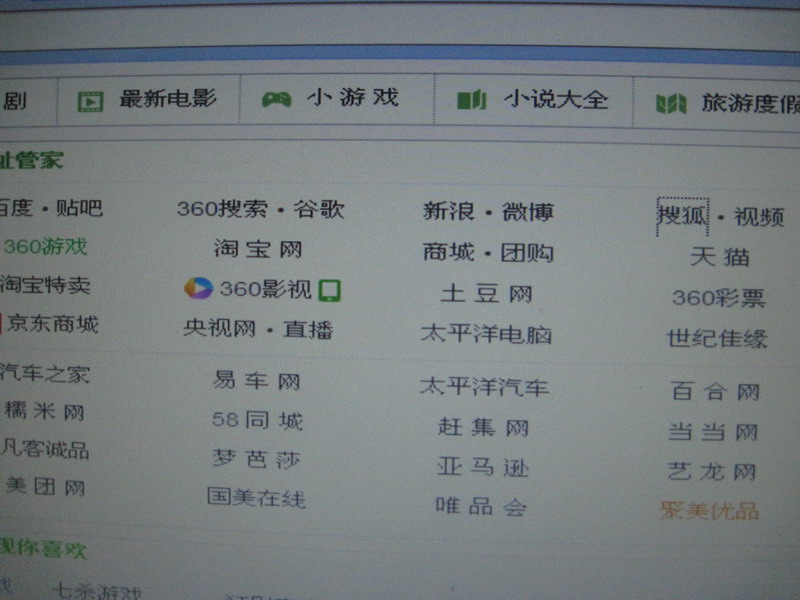Open the 微博 link
This screenshot has width=800, height=600.
click(x=528, y=212)
